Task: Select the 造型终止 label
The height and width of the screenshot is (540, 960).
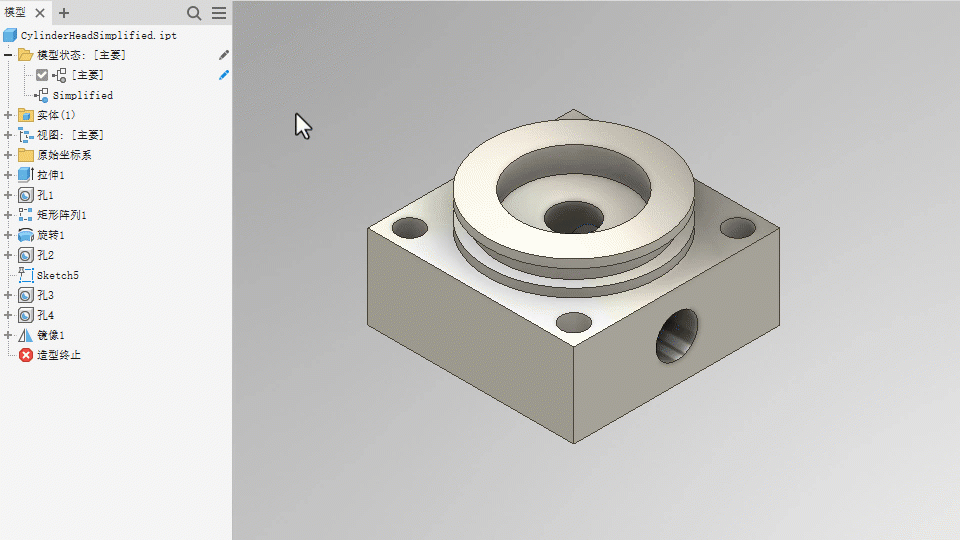Action: 59,355
